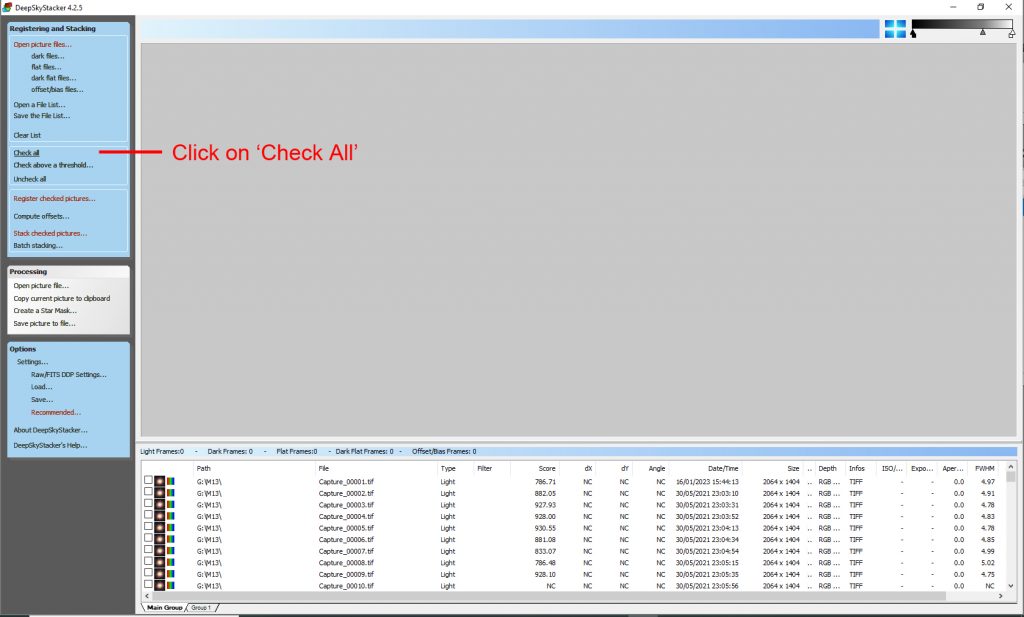Click RGB color icon of Capture_00002.tif row

click(x=170, y=493)
